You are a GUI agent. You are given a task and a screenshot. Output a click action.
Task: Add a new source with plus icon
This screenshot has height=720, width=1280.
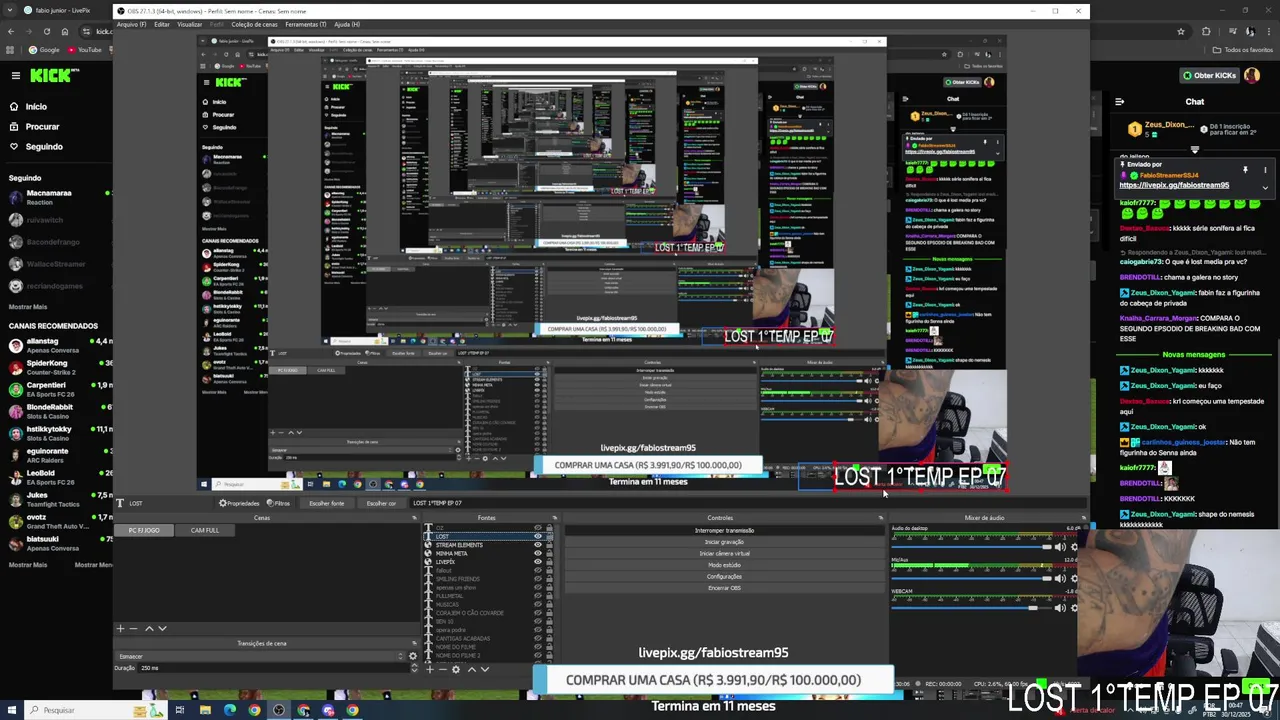pos(430,669)
